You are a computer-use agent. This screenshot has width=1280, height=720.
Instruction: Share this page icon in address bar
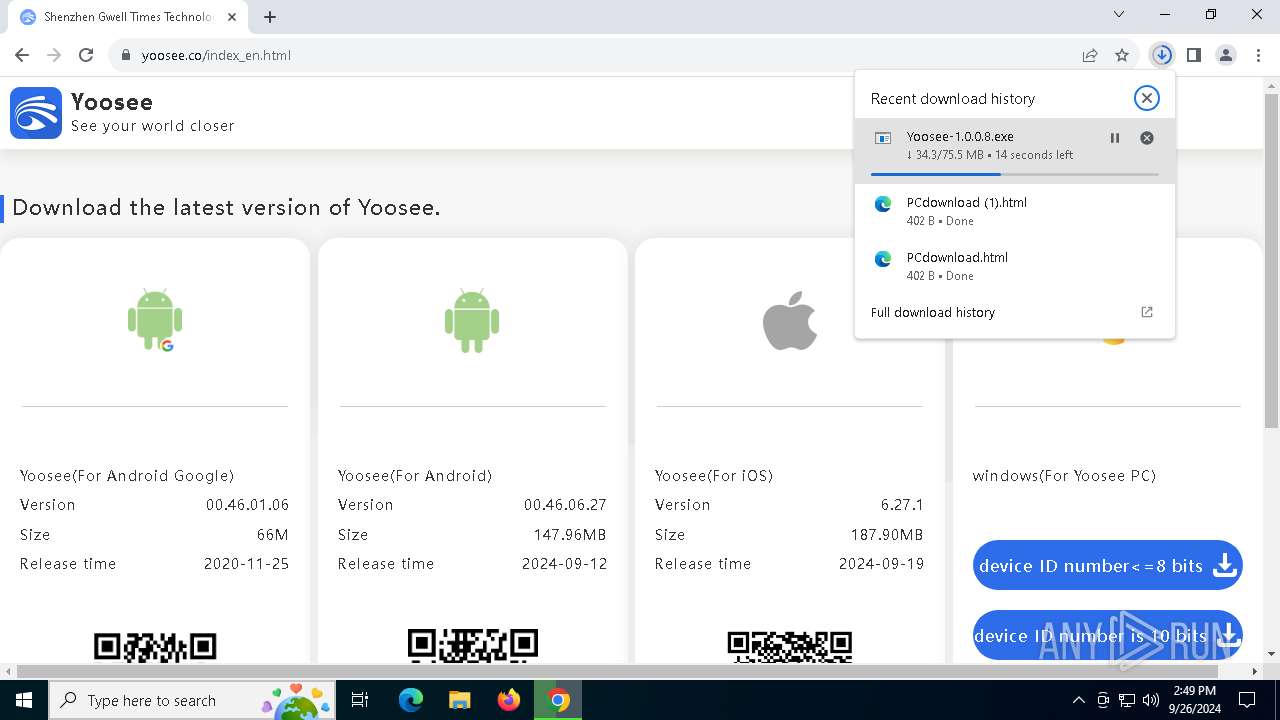click(x=1090, y=55)
